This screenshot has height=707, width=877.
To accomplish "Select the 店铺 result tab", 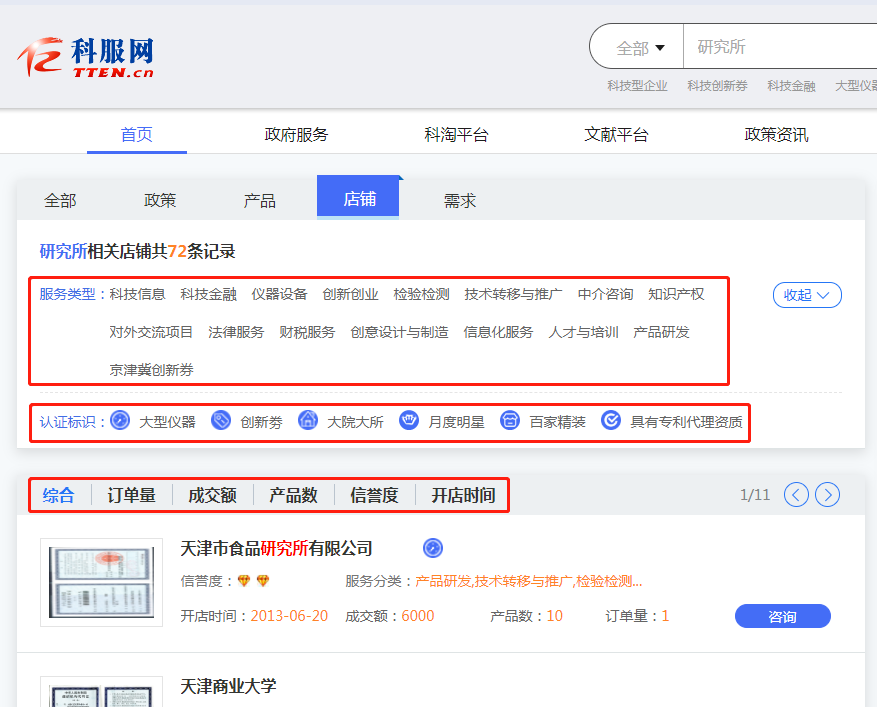I will point(358,197).
